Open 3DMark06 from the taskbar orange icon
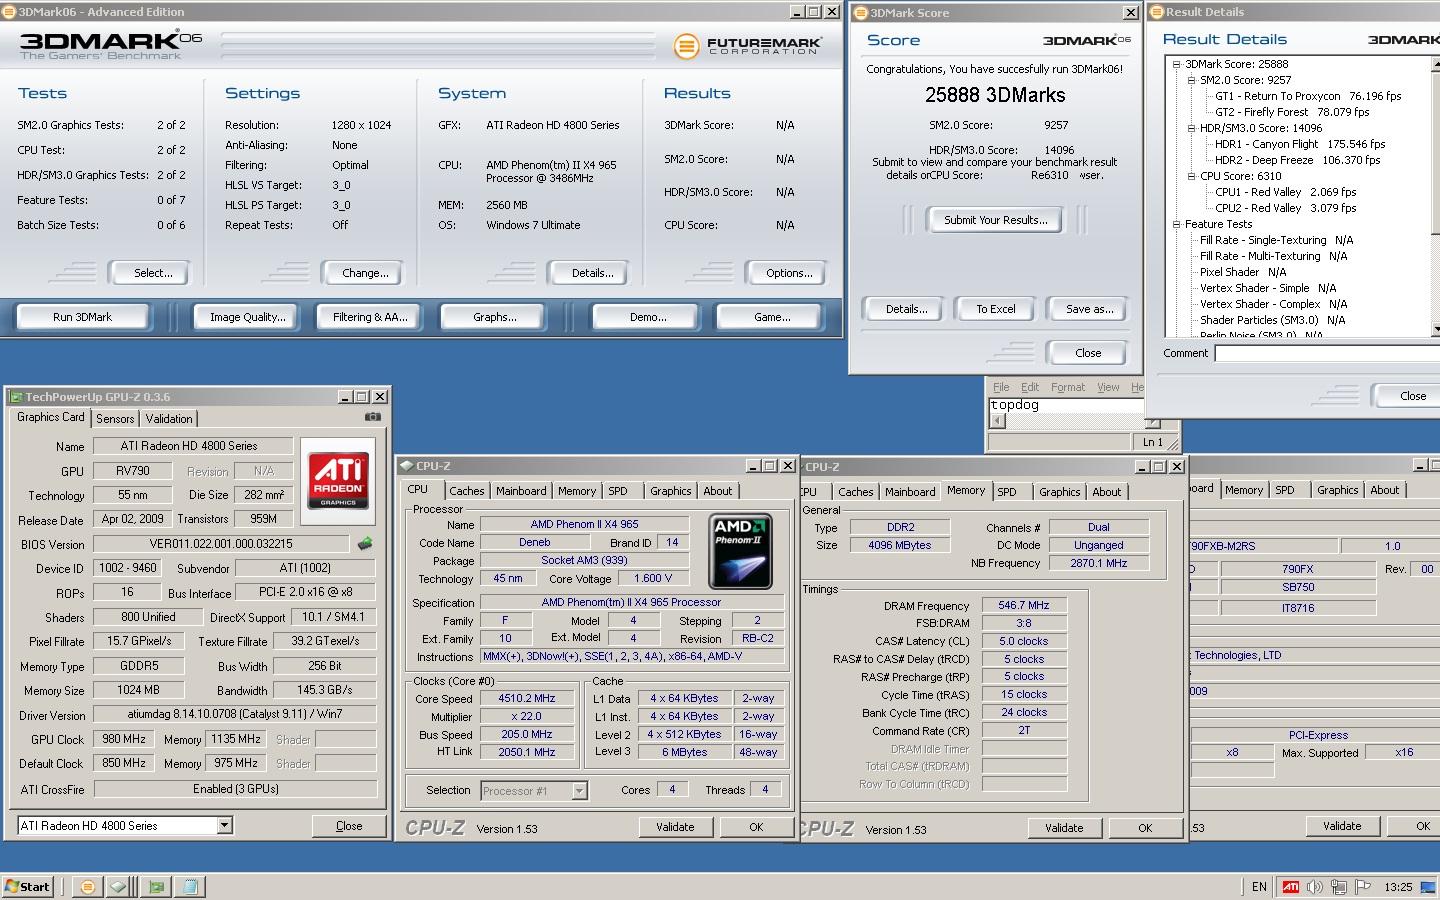Viewport: 1440px width, 900px height. (87, 886)
